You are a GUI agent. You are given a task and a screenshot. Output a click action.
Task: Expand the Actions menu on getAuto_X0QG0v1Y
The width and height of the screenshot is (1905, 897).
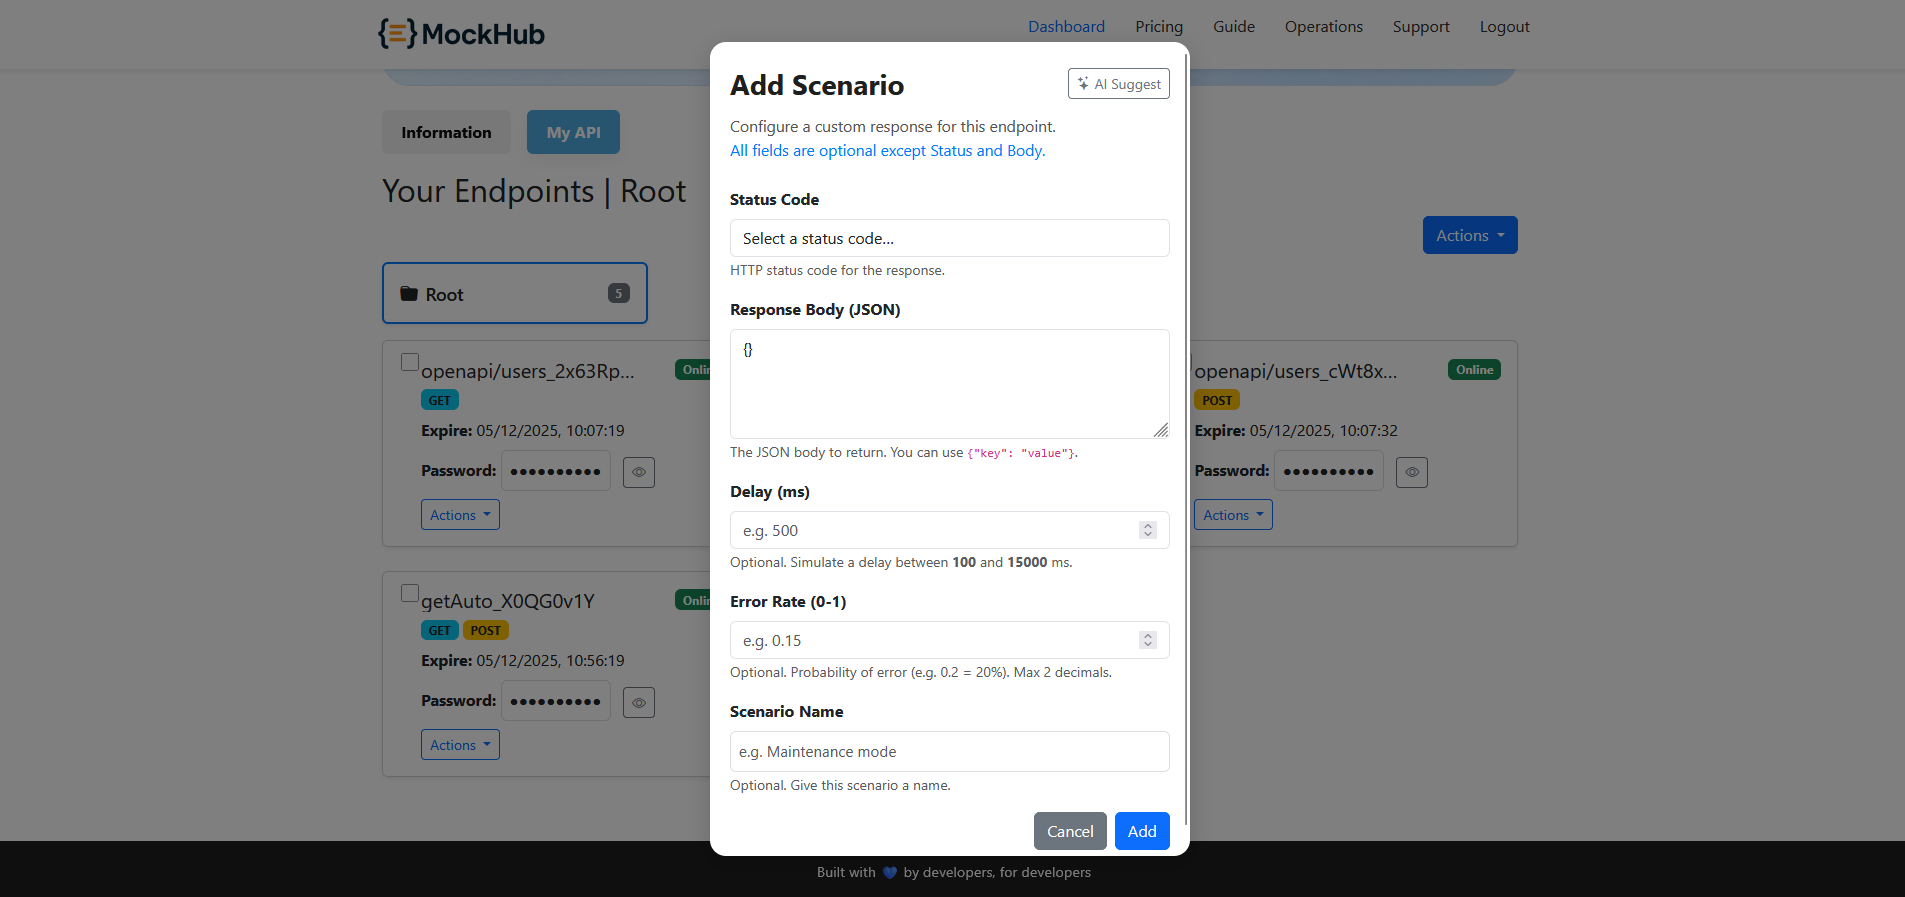460,744
